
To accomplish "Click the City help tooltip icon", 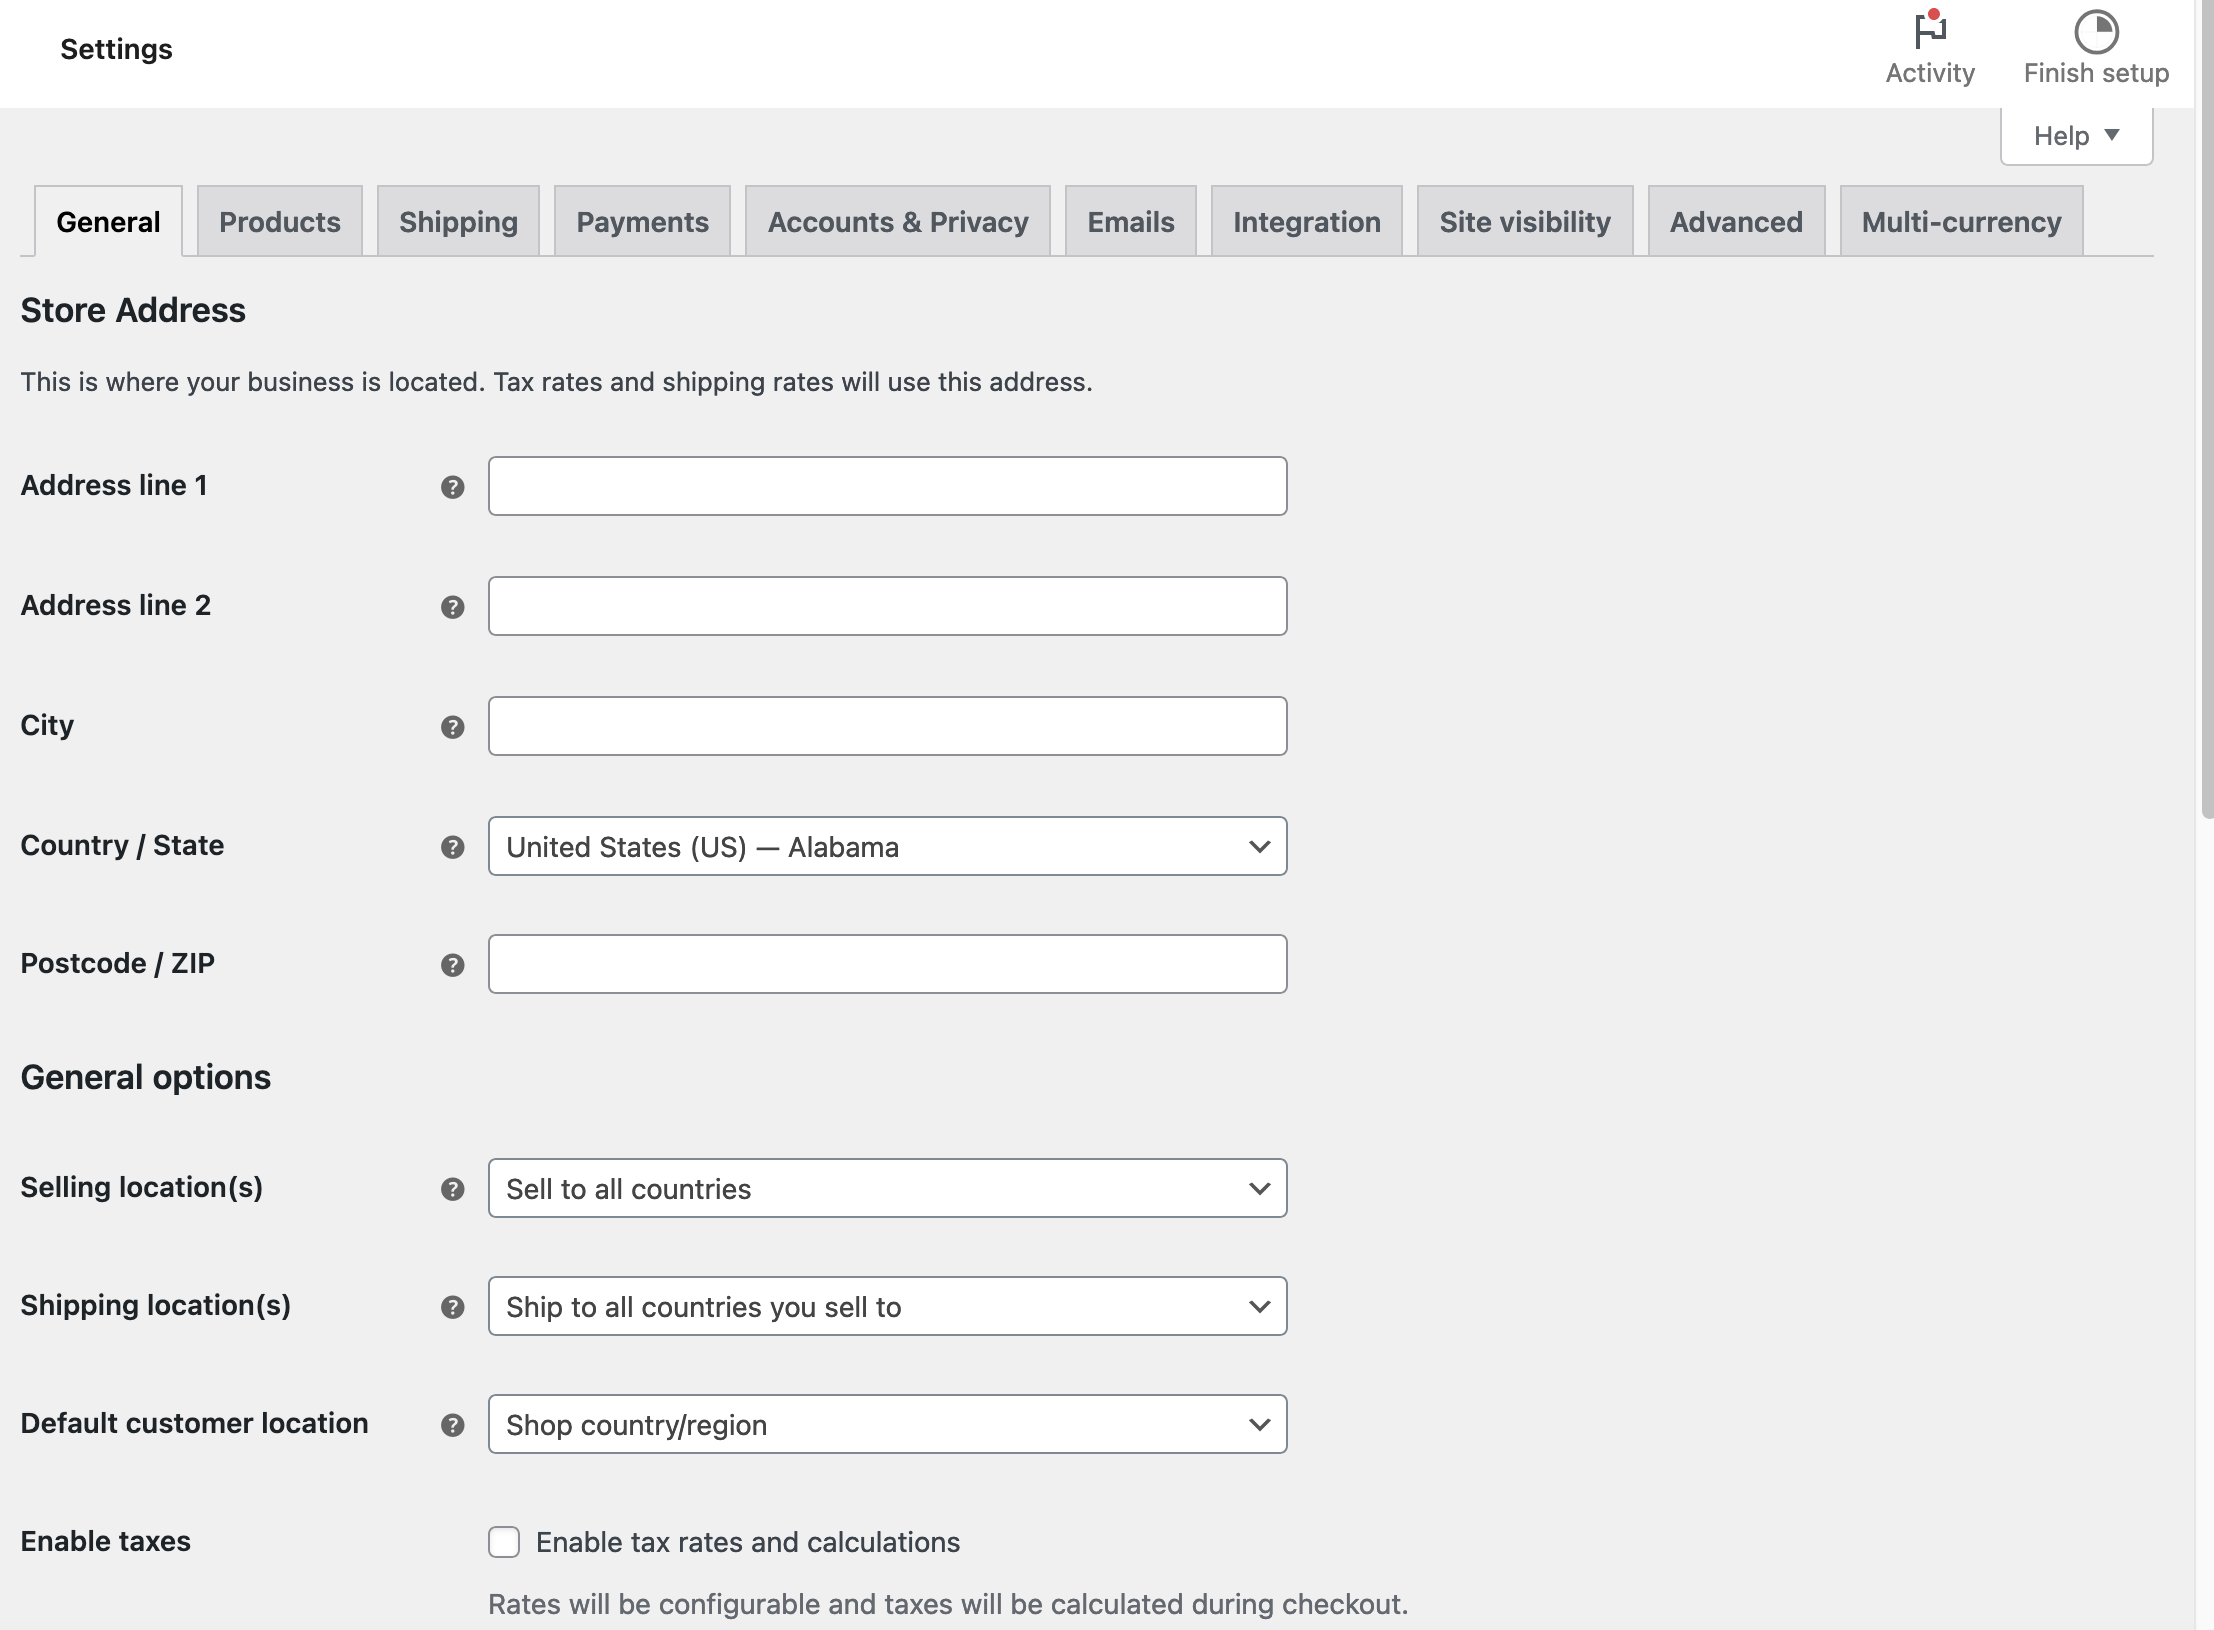I will [x=453, y=727].
